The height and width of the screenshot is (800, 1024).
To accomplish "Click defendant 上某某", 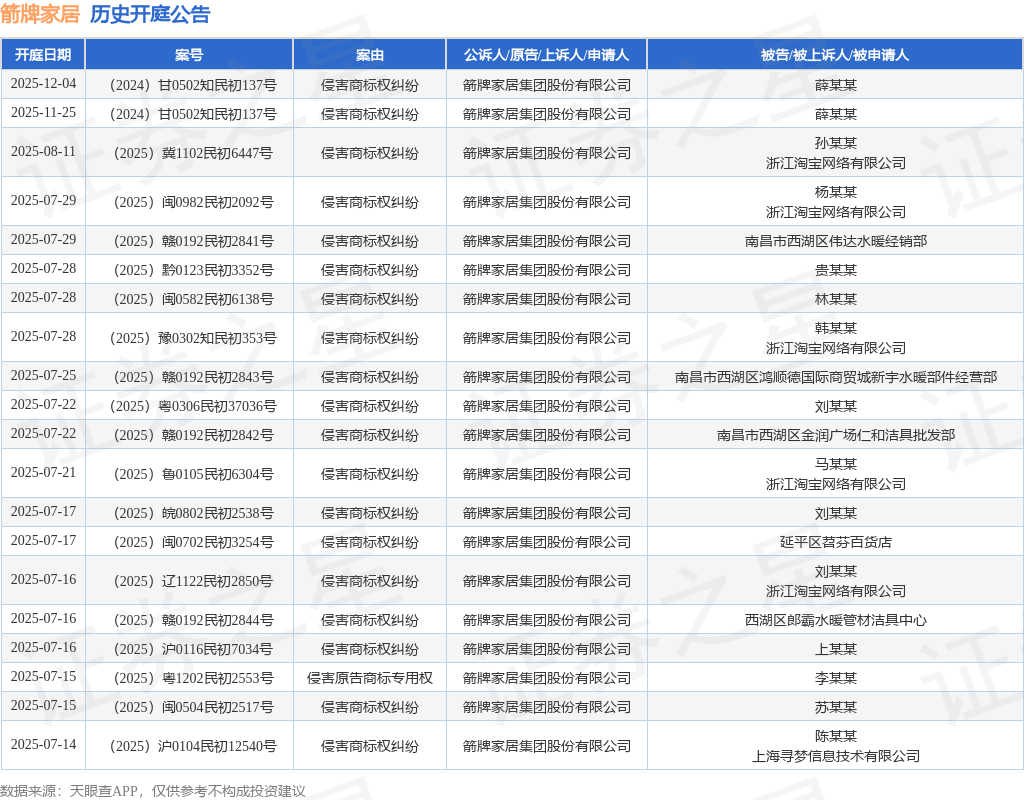I will [835, 649].
